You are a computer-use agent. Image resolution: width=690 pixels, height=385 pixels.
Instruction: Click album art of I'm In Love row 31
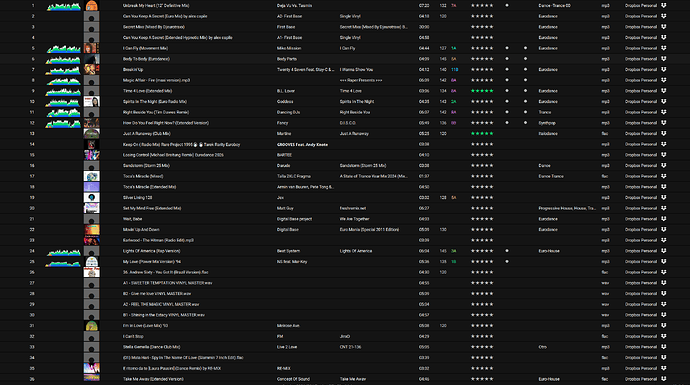pos(92,326)
